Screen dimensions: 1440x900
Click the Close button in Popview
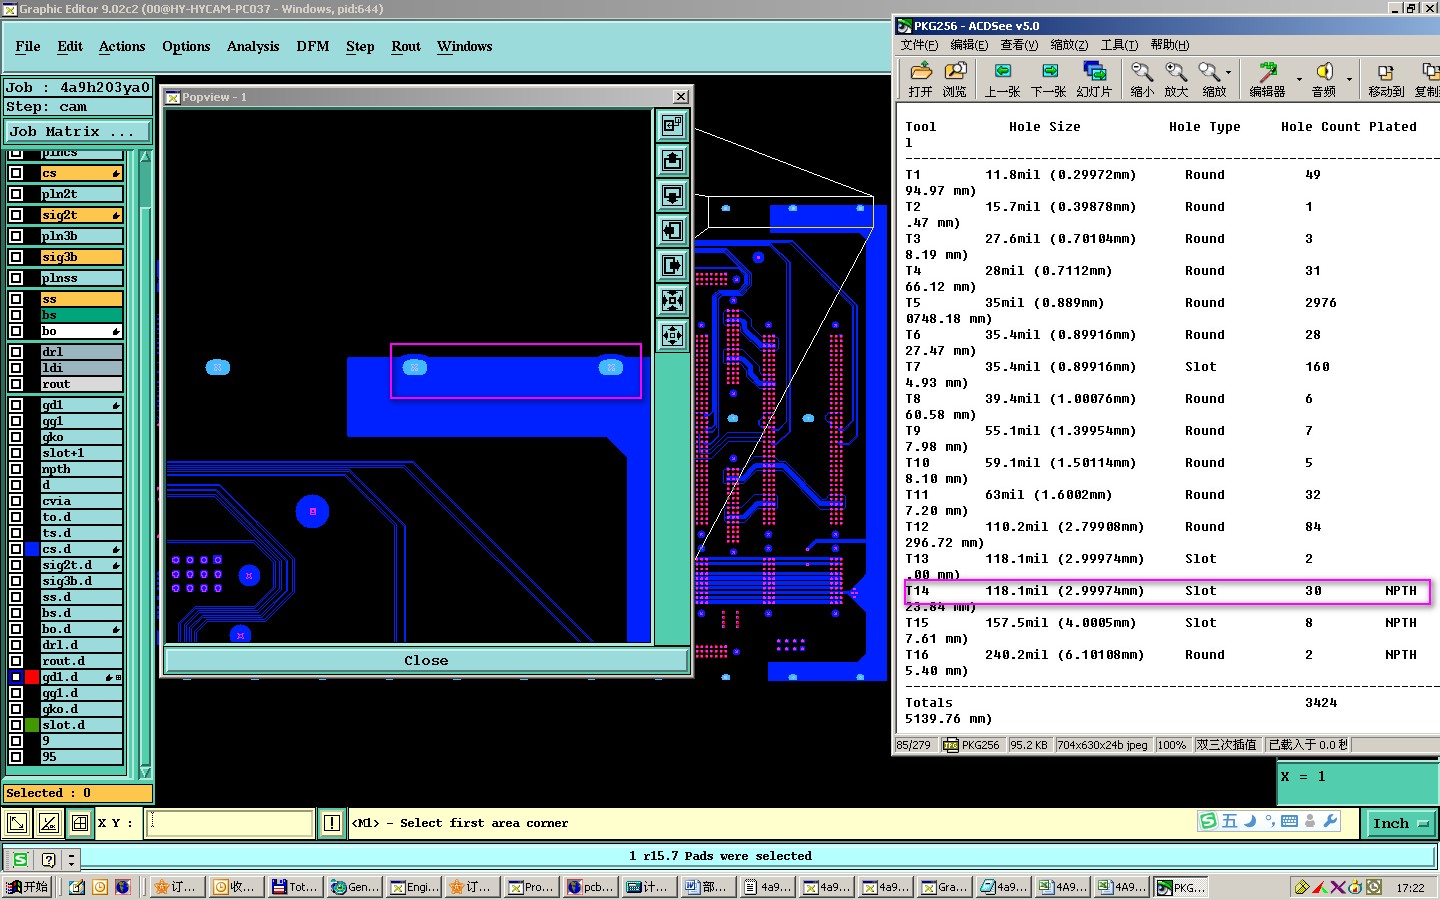pyautogui.click(x=426, y=660)
